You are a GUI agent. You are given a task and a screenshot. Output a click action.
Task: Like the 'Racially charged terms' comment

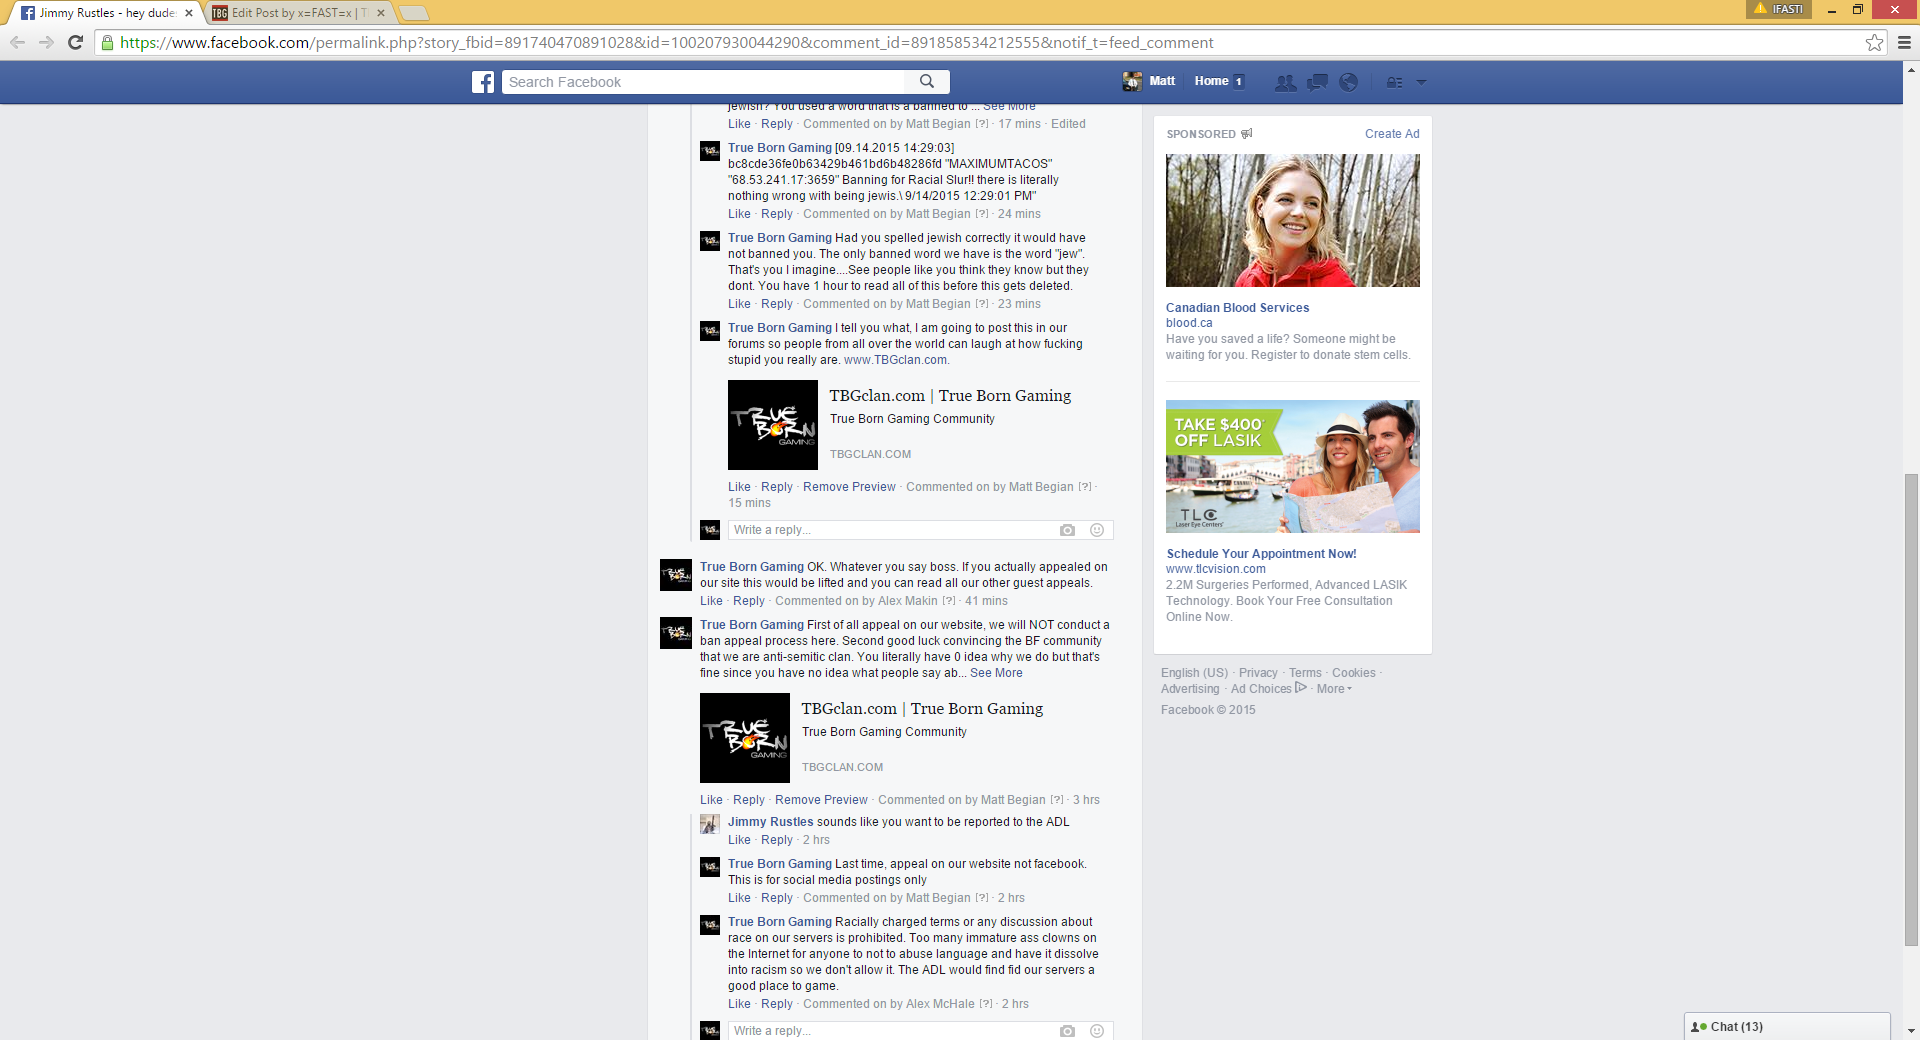pyautogui.click(x=739, y=1004)
